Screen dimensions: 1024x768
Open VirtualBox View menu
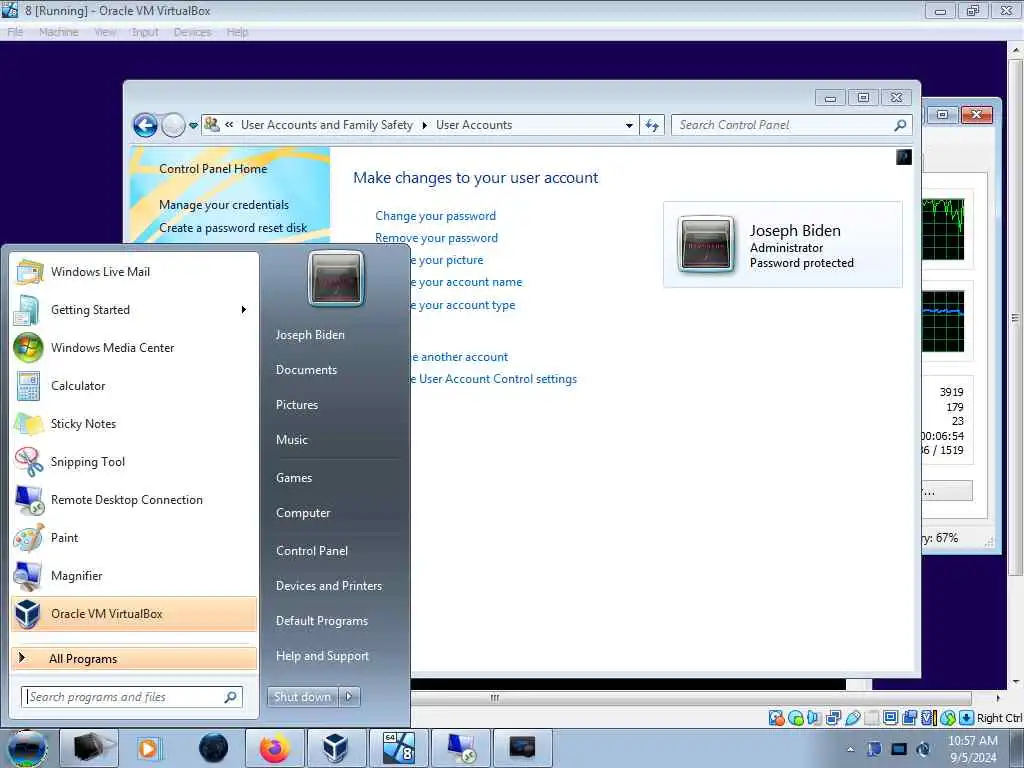tap(105, 32)
